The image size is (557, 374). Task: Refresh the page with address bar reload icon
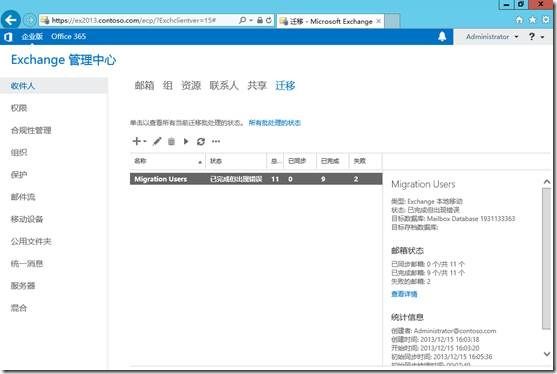click(269, 20)
